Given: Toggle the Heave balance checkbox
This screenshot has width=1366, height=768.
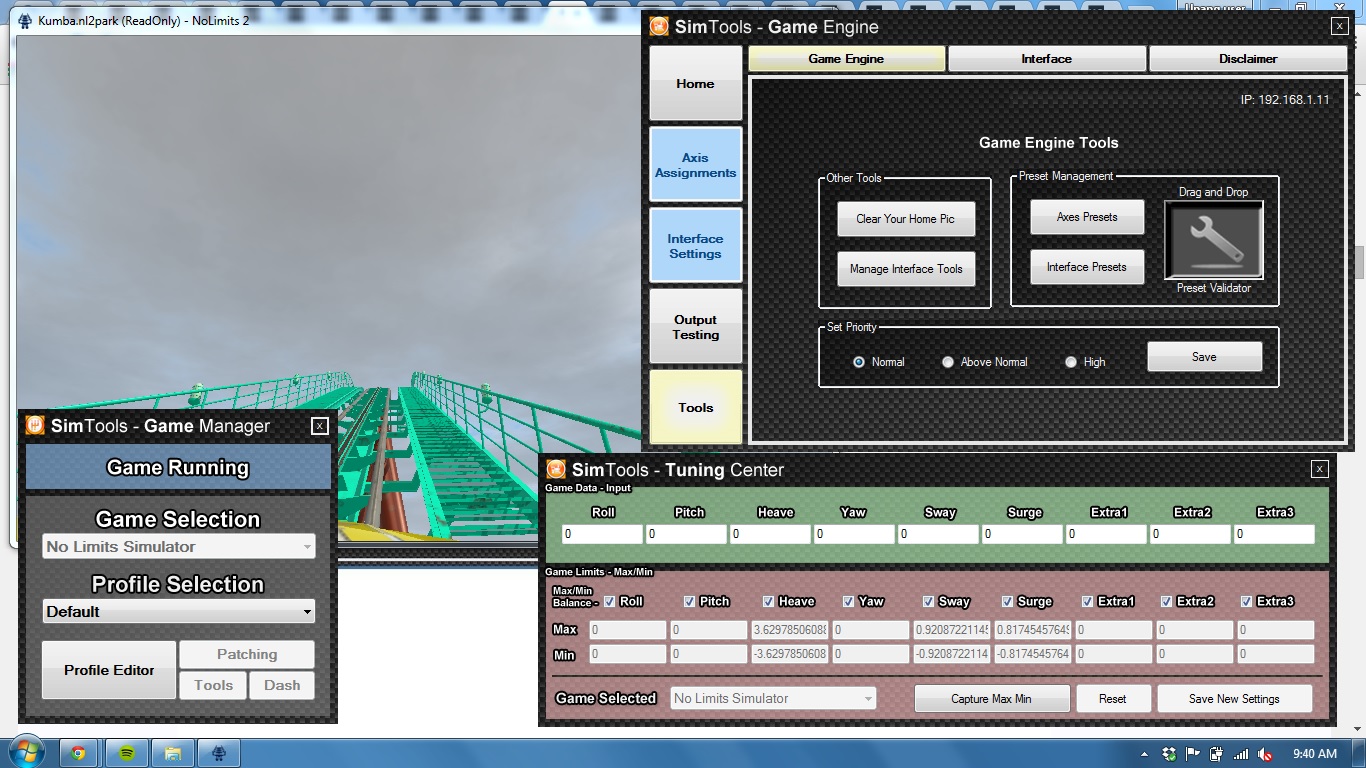Looking at the screenshot, I should coord(768,601).
